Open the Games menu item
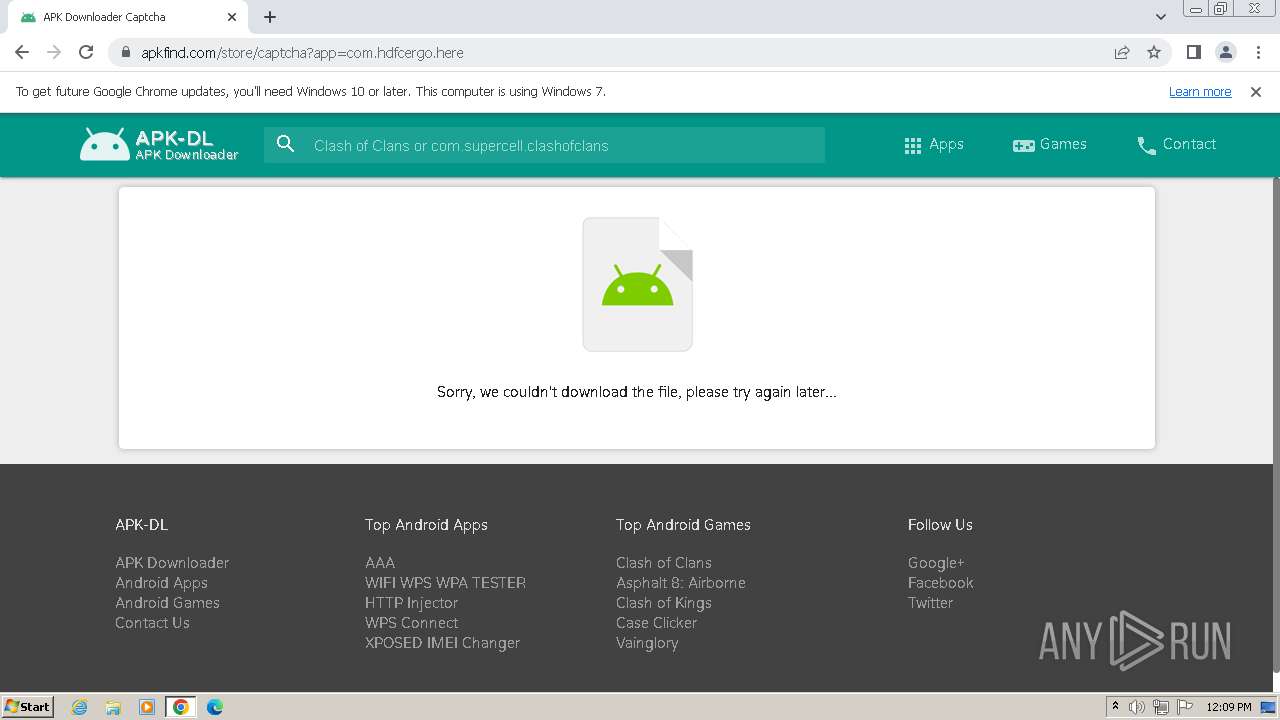Screen dimensions: 1280x720 (x=1049, y=144)
